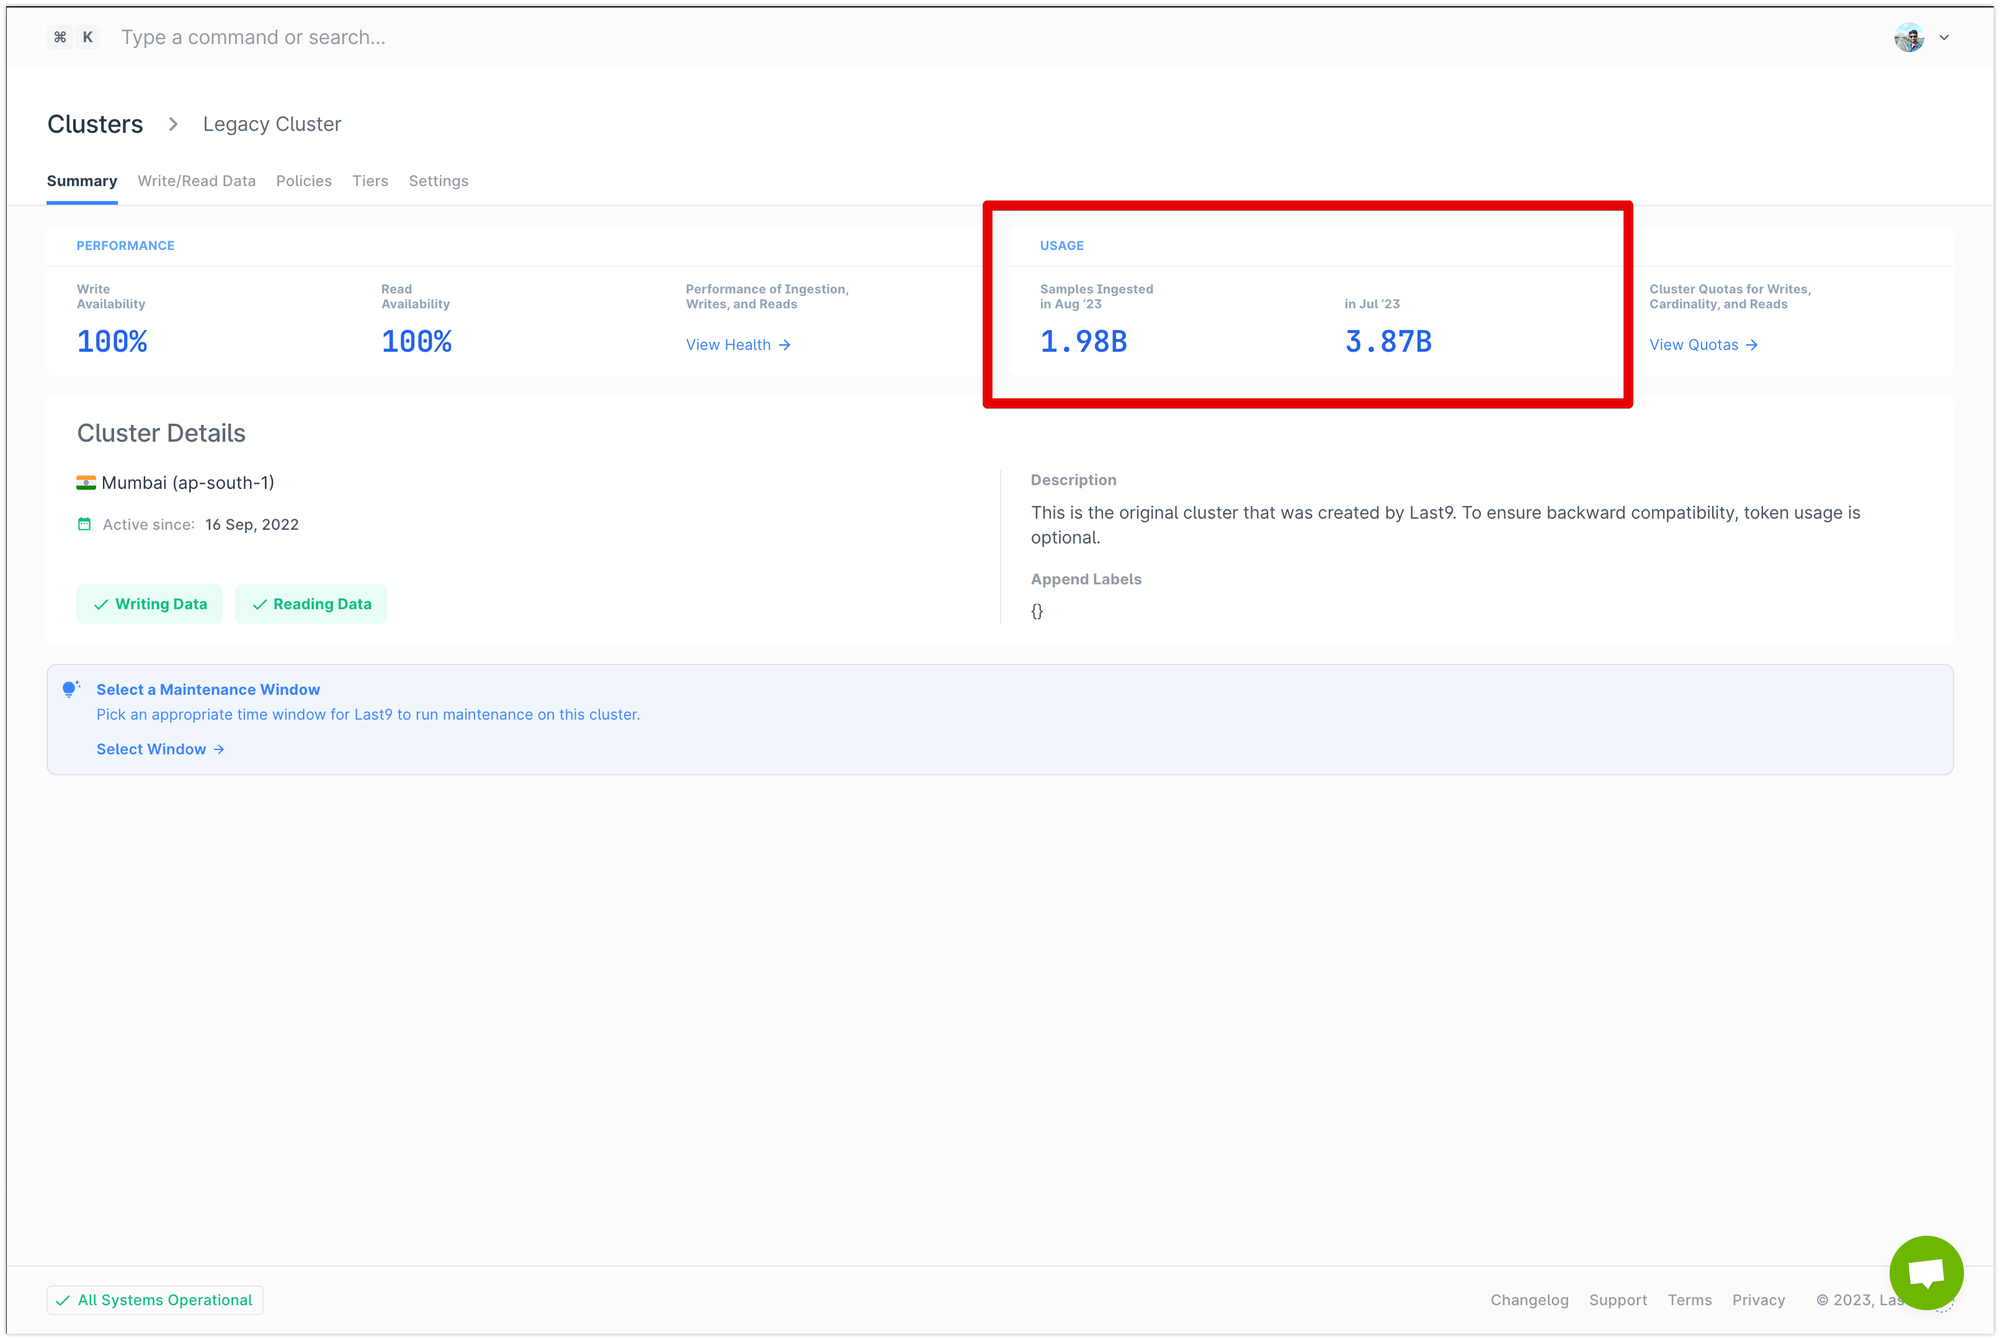Click the user profile avatar icon

(x=1910, y=36)
